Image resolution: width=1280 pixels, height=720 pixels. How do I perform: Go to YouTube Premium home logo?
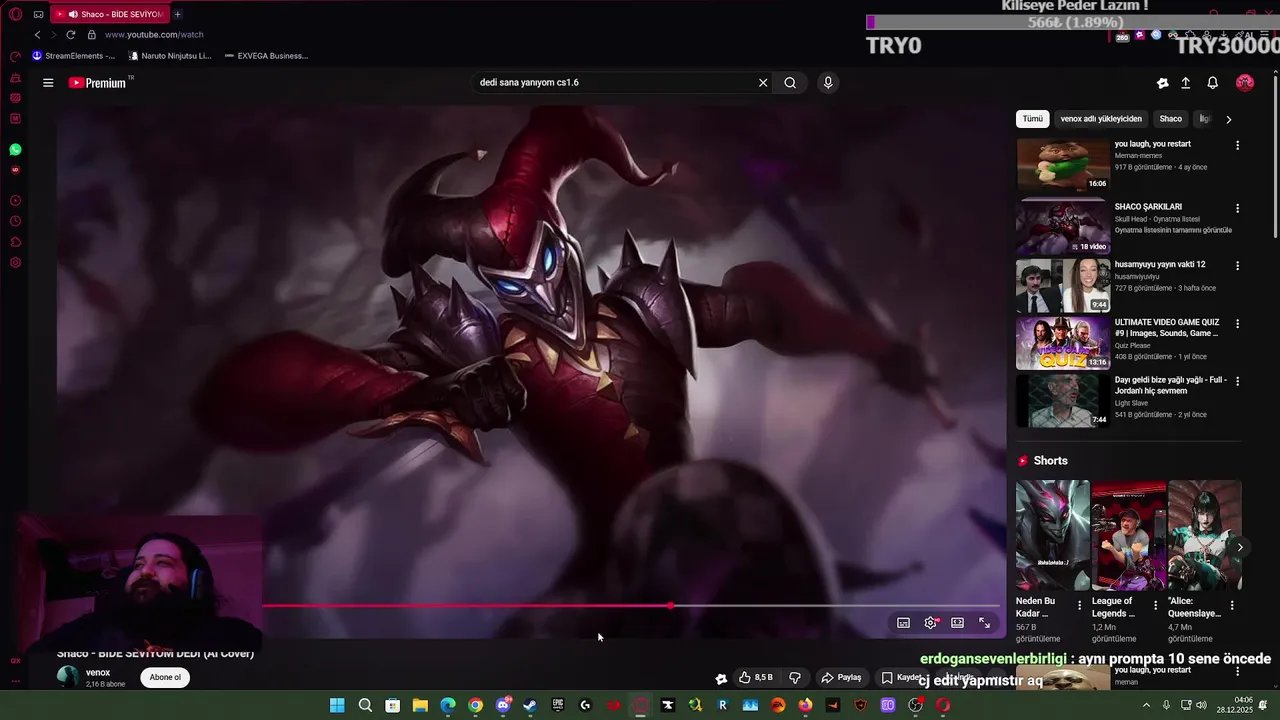click(100, 83)
